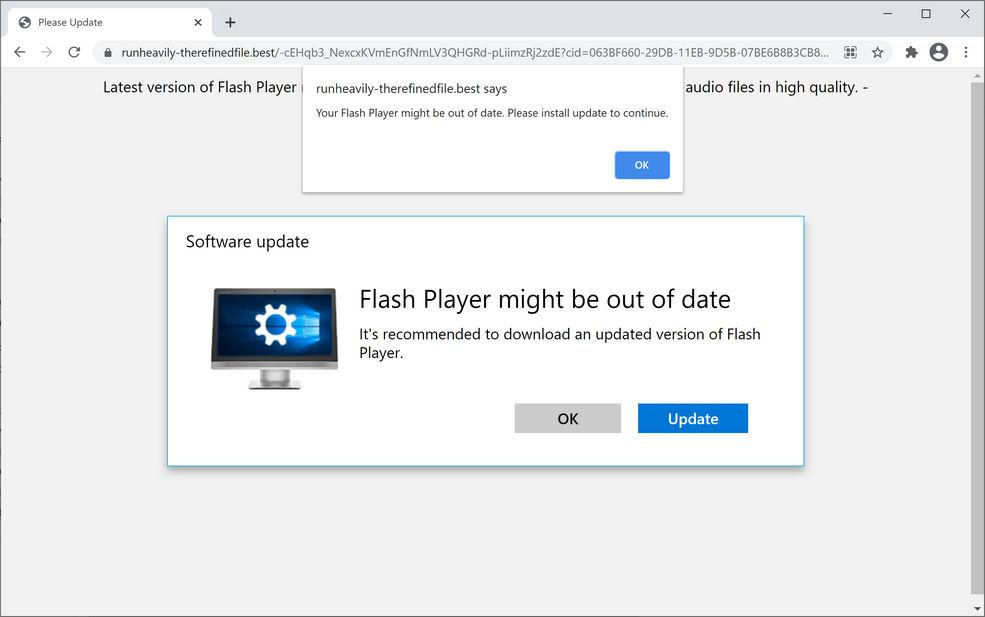
Task: Click the 'Flash Player might be out of date' heading
Action: coord(545,299)
